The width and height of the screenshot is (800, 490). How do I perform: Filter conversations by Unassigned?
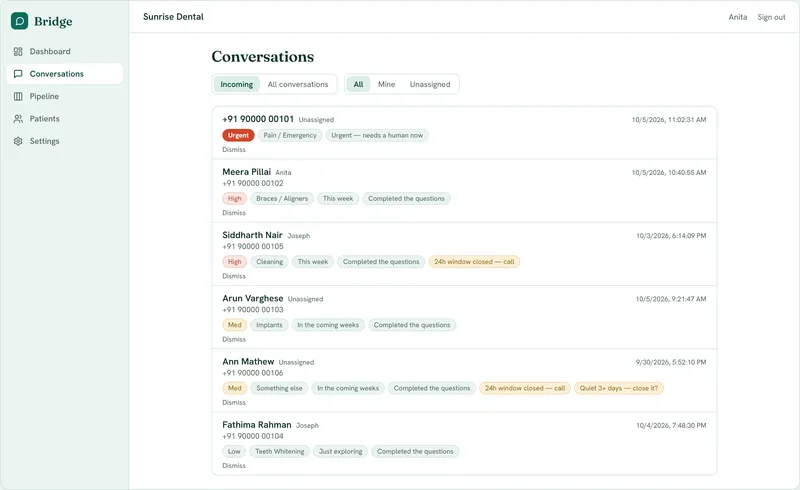[x=430, y=84]
